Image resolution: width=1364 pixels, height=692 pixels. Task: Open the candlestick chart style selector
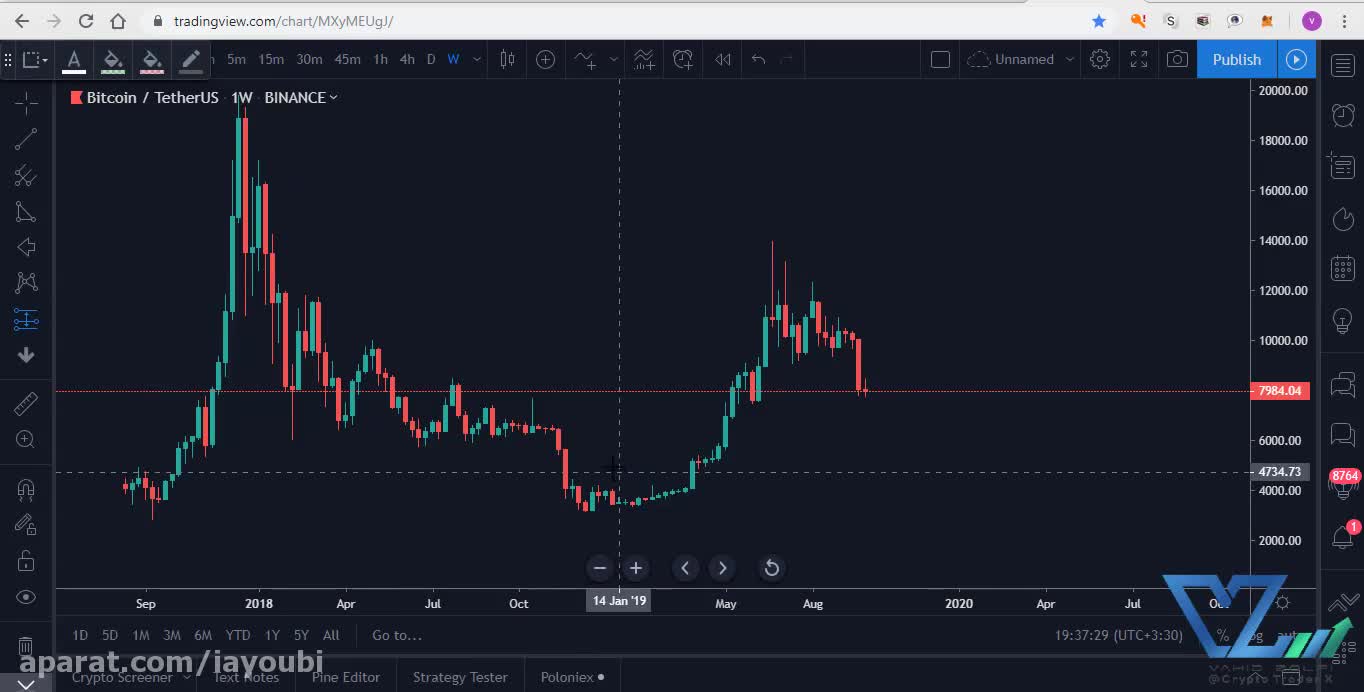(507, 59)
